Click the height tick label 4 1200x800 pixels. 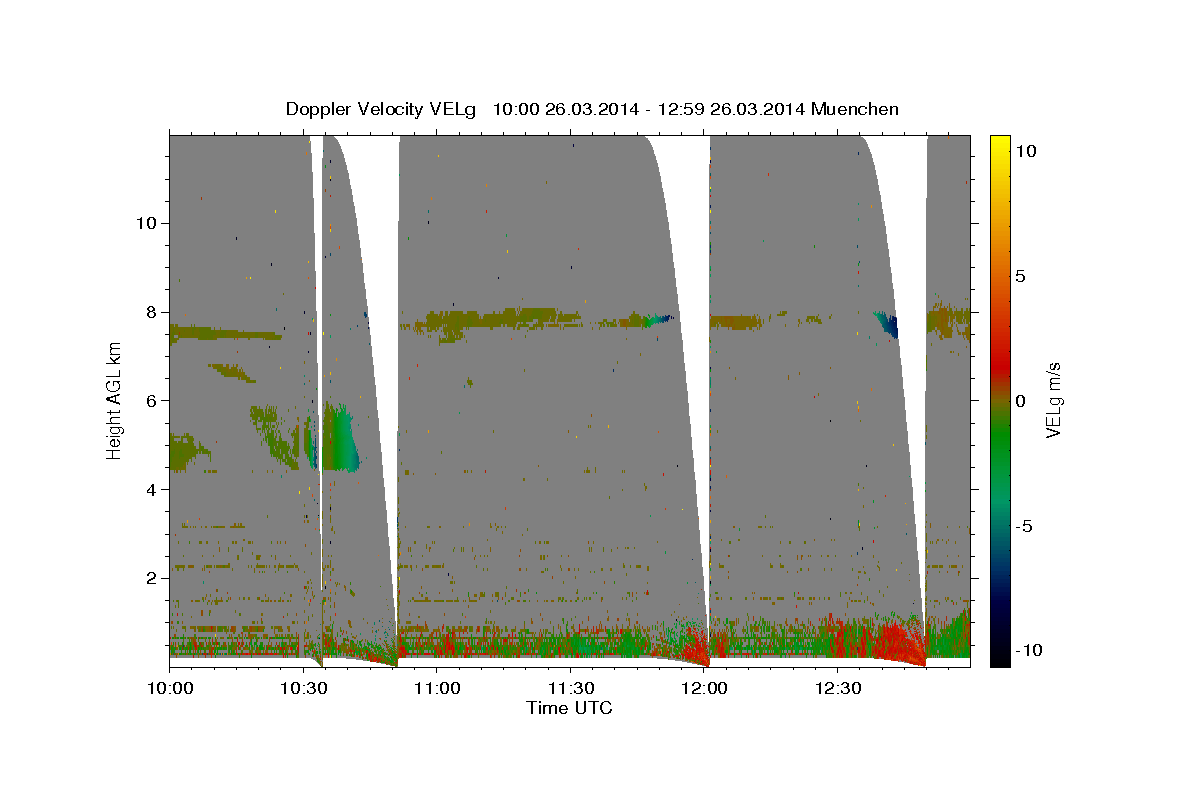coord(153,489)
